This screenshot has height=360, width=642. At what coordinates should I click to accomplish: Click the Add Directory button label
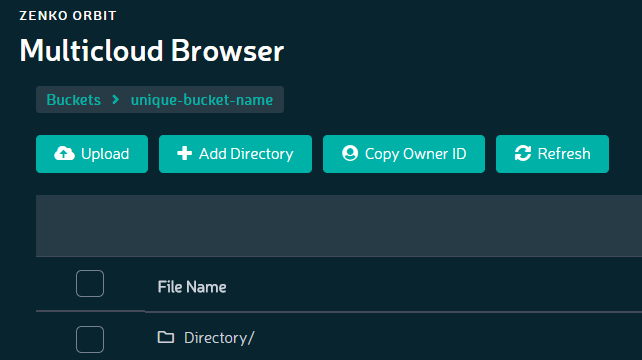point(246,154)
